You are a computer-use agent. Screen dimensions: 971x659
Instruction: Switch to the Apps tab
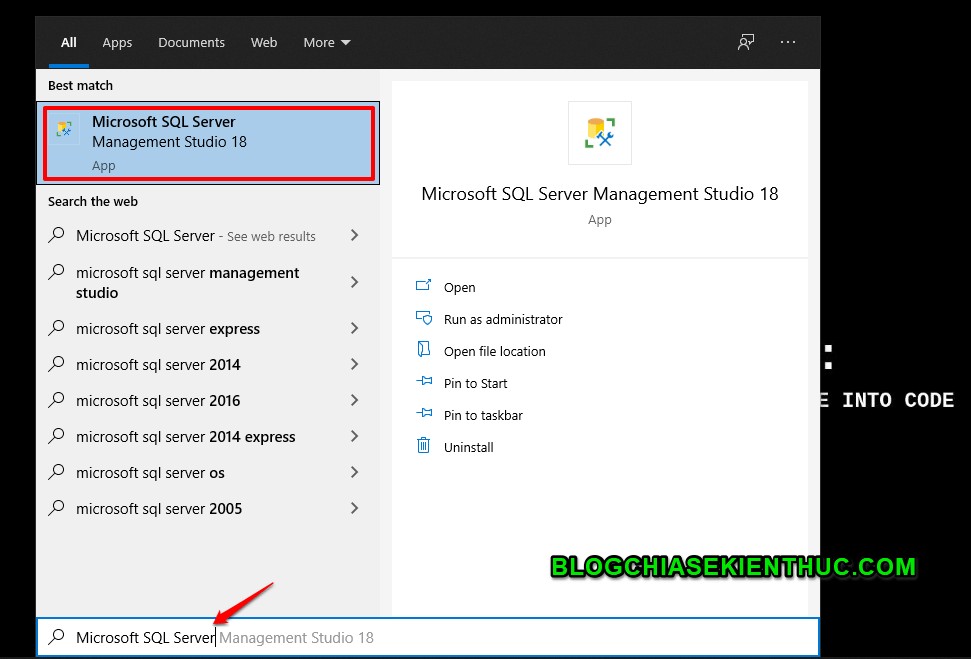coord(117,43)
